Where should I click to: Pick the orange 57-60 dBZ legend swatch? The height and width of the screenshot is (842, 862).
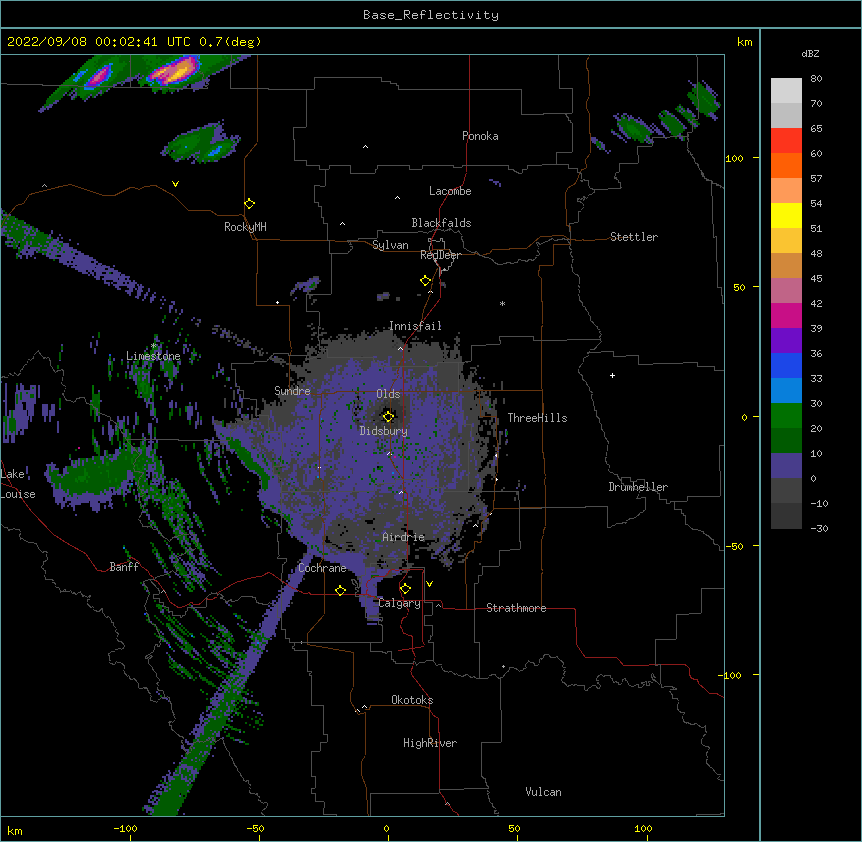[786, 165]
